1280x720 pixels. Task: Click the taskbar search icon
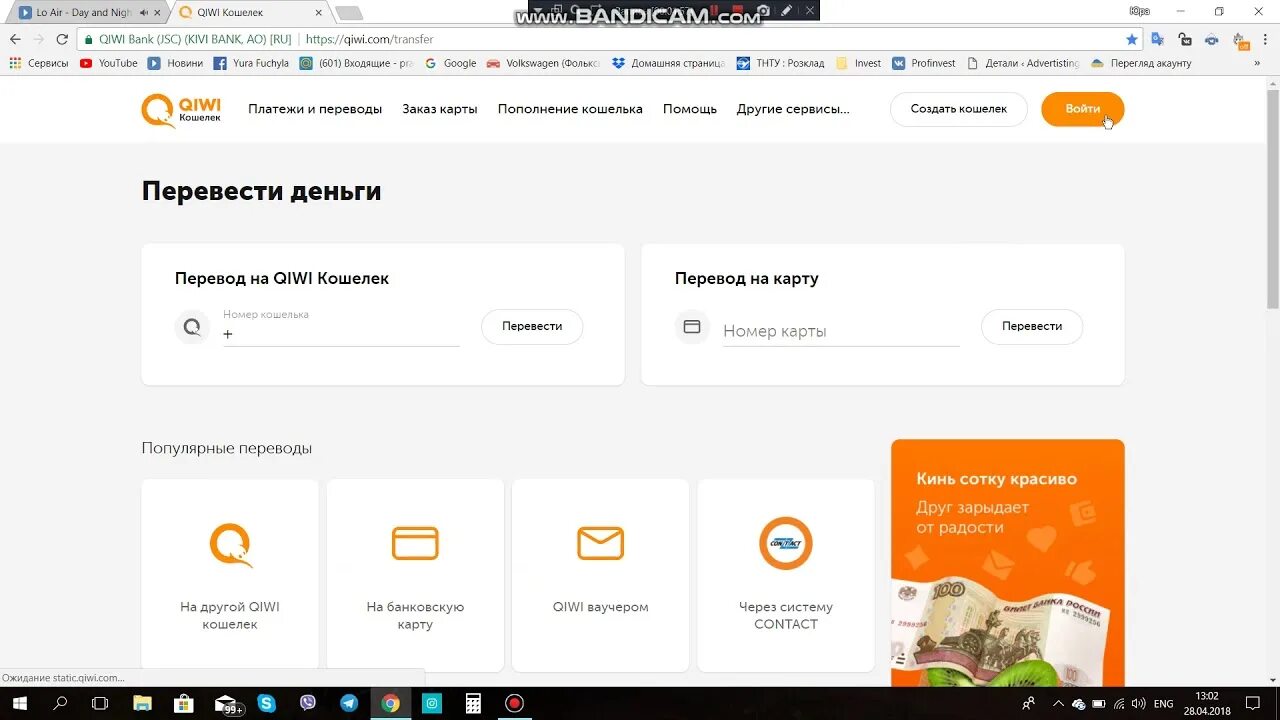tap(60, 703)
